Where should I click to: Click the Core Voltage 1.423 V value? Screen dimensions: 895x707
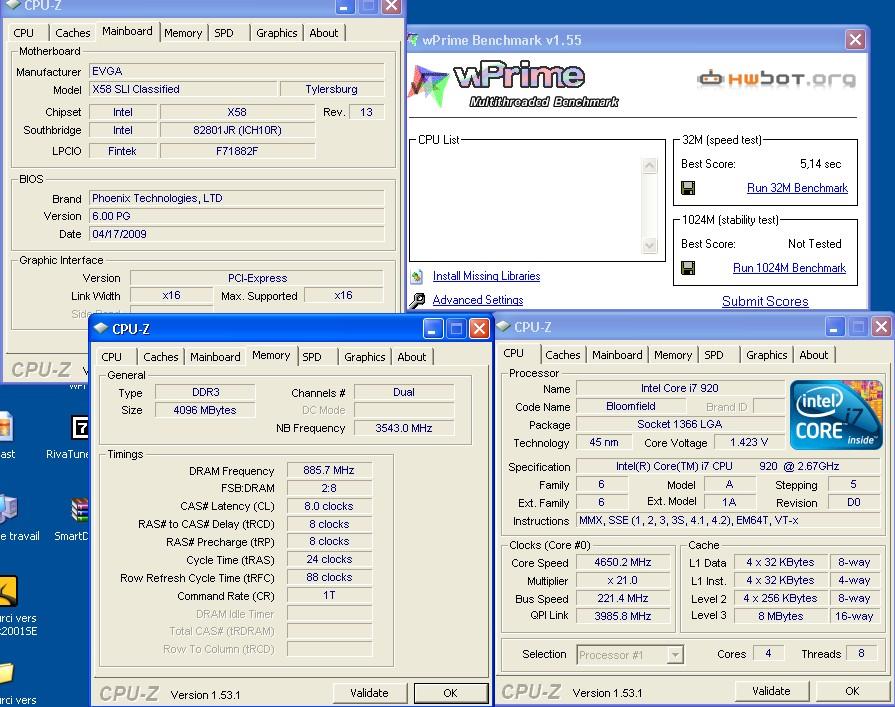pos(748,442)
